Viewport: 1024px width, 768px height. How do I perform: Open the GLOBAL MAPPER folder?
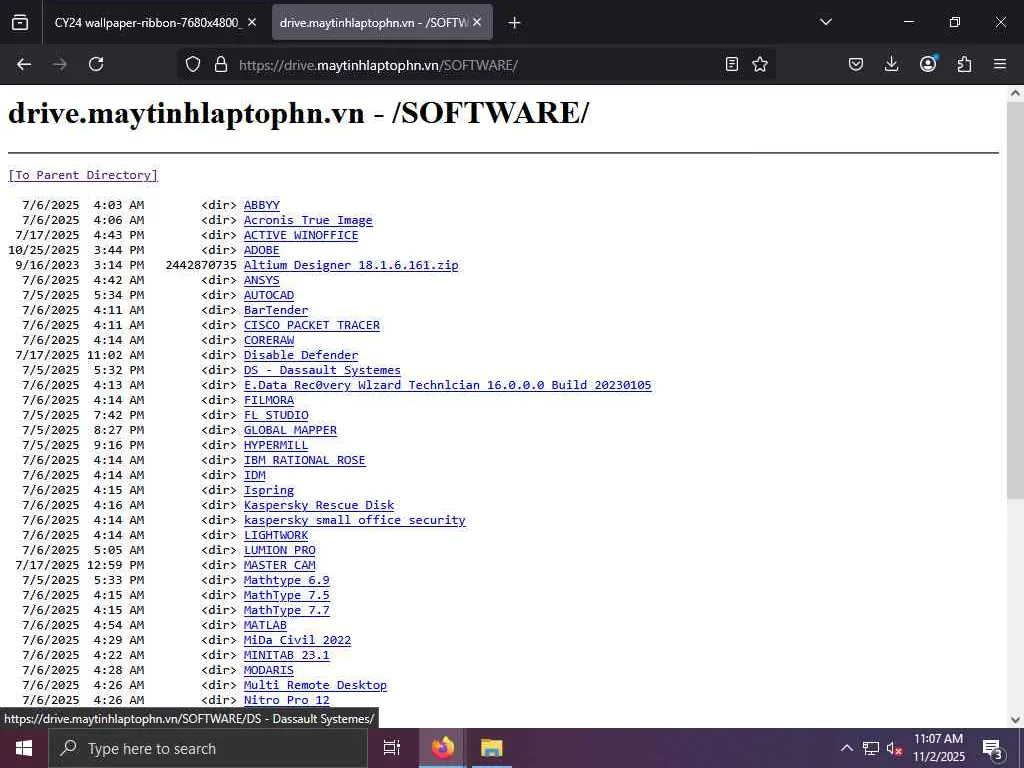pos(291,430)
